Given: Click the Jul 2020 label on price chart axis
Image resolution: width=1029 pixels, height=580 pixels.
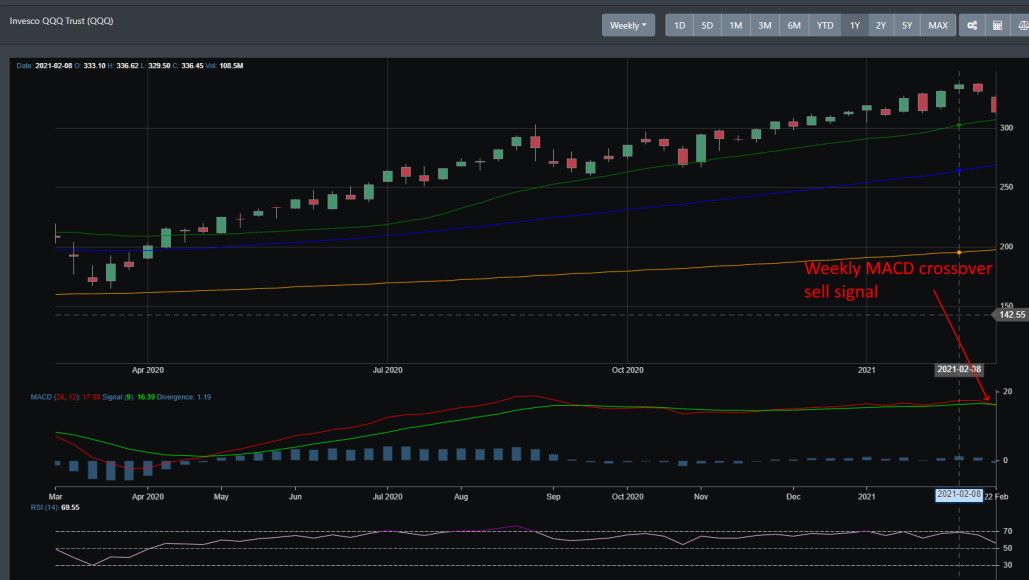Looking at the screenshot, I should coord(387,370).
